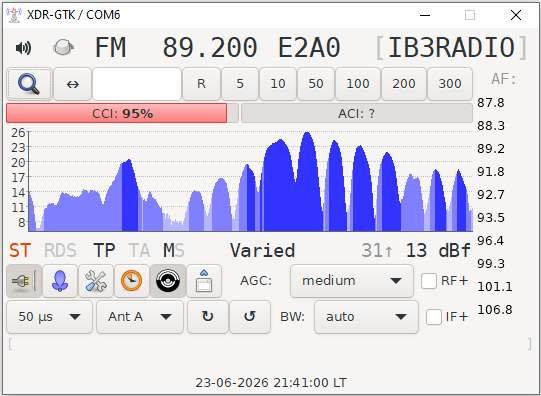
Task: Click the frequency entry field
Action: coord(137,84)
